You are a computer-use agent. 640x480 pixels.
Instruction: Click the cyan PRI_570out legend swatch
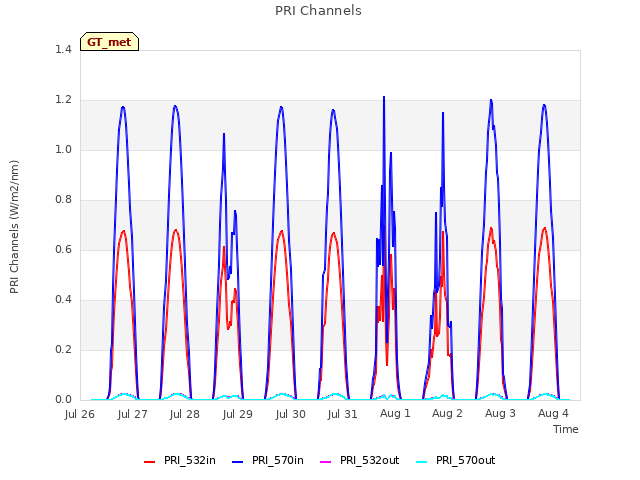(x=422, y=462)
